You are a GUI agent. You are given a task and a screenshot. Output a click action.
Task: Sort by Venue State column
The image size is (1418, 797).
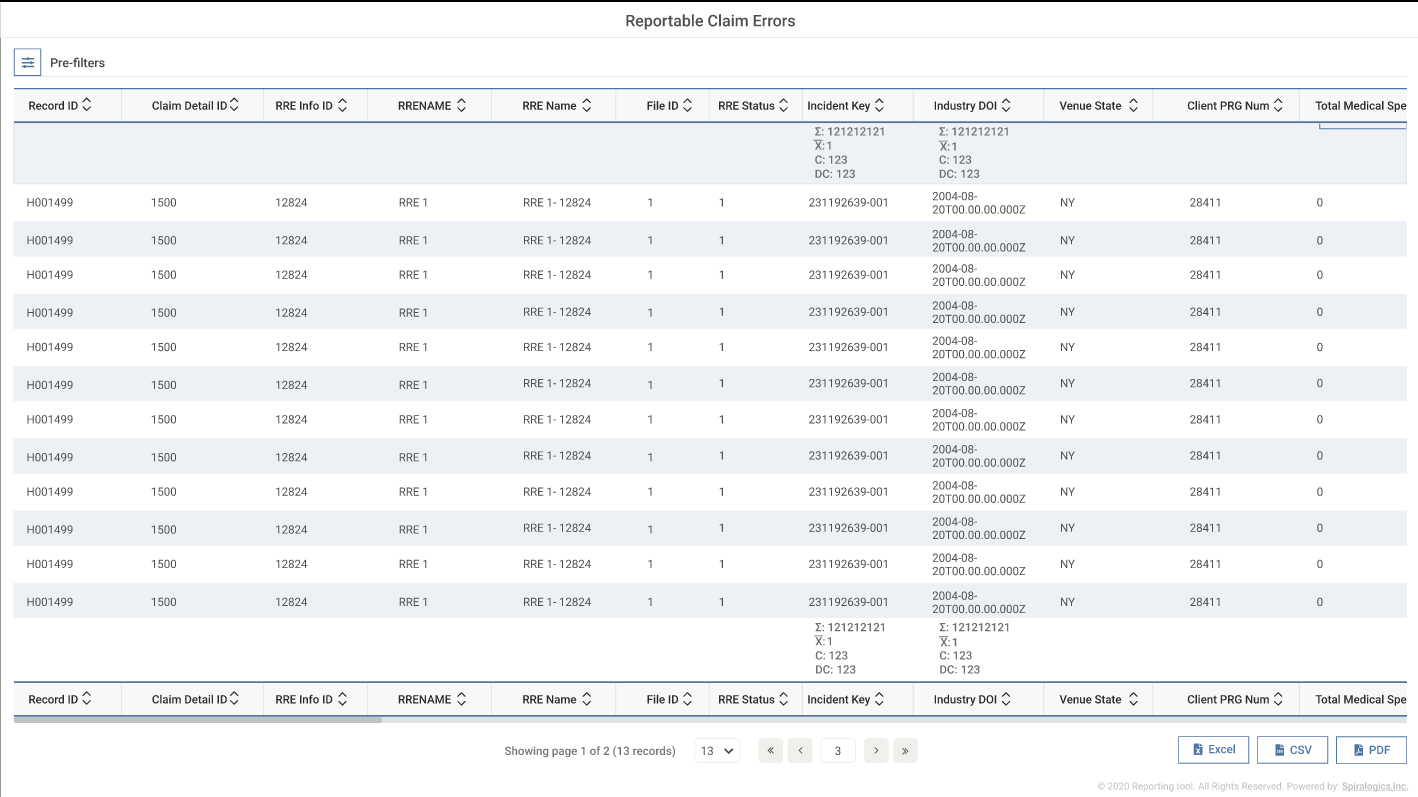1133,105
